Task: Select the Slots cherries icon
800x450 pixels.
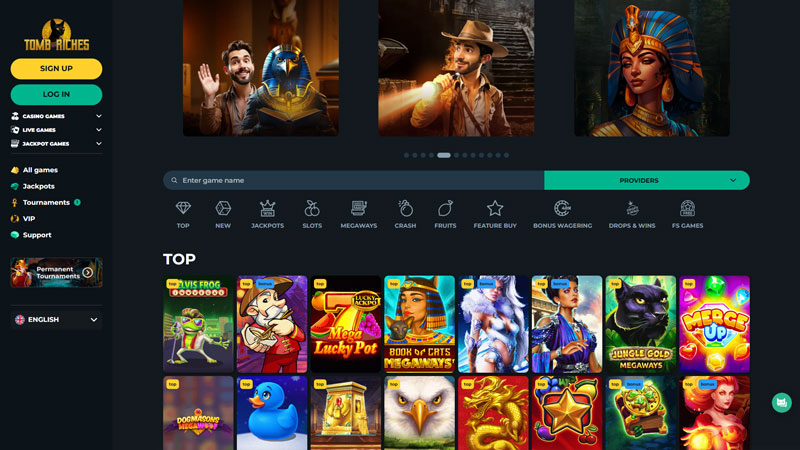Action: (312, 209)
